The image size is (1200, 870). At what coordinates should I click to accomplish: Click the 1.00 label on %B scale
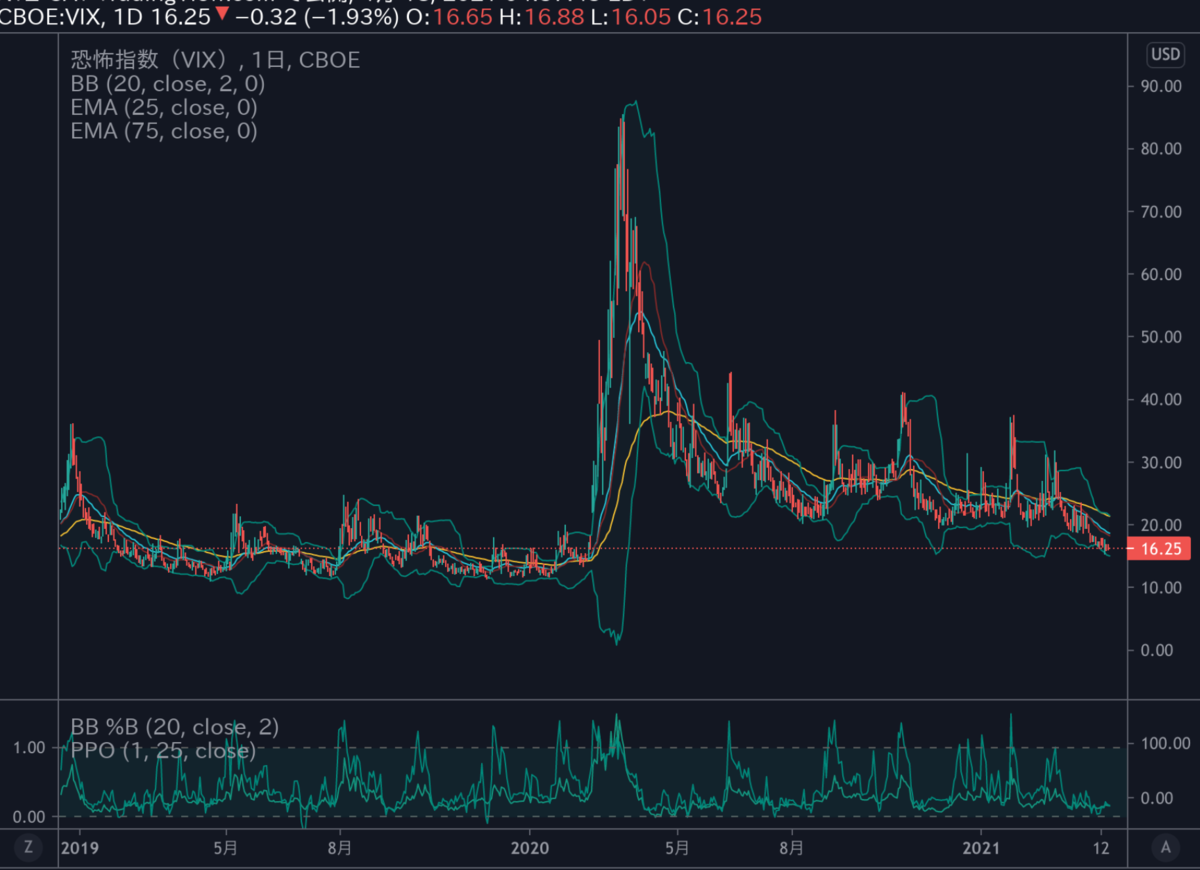[x=30, y=747]
